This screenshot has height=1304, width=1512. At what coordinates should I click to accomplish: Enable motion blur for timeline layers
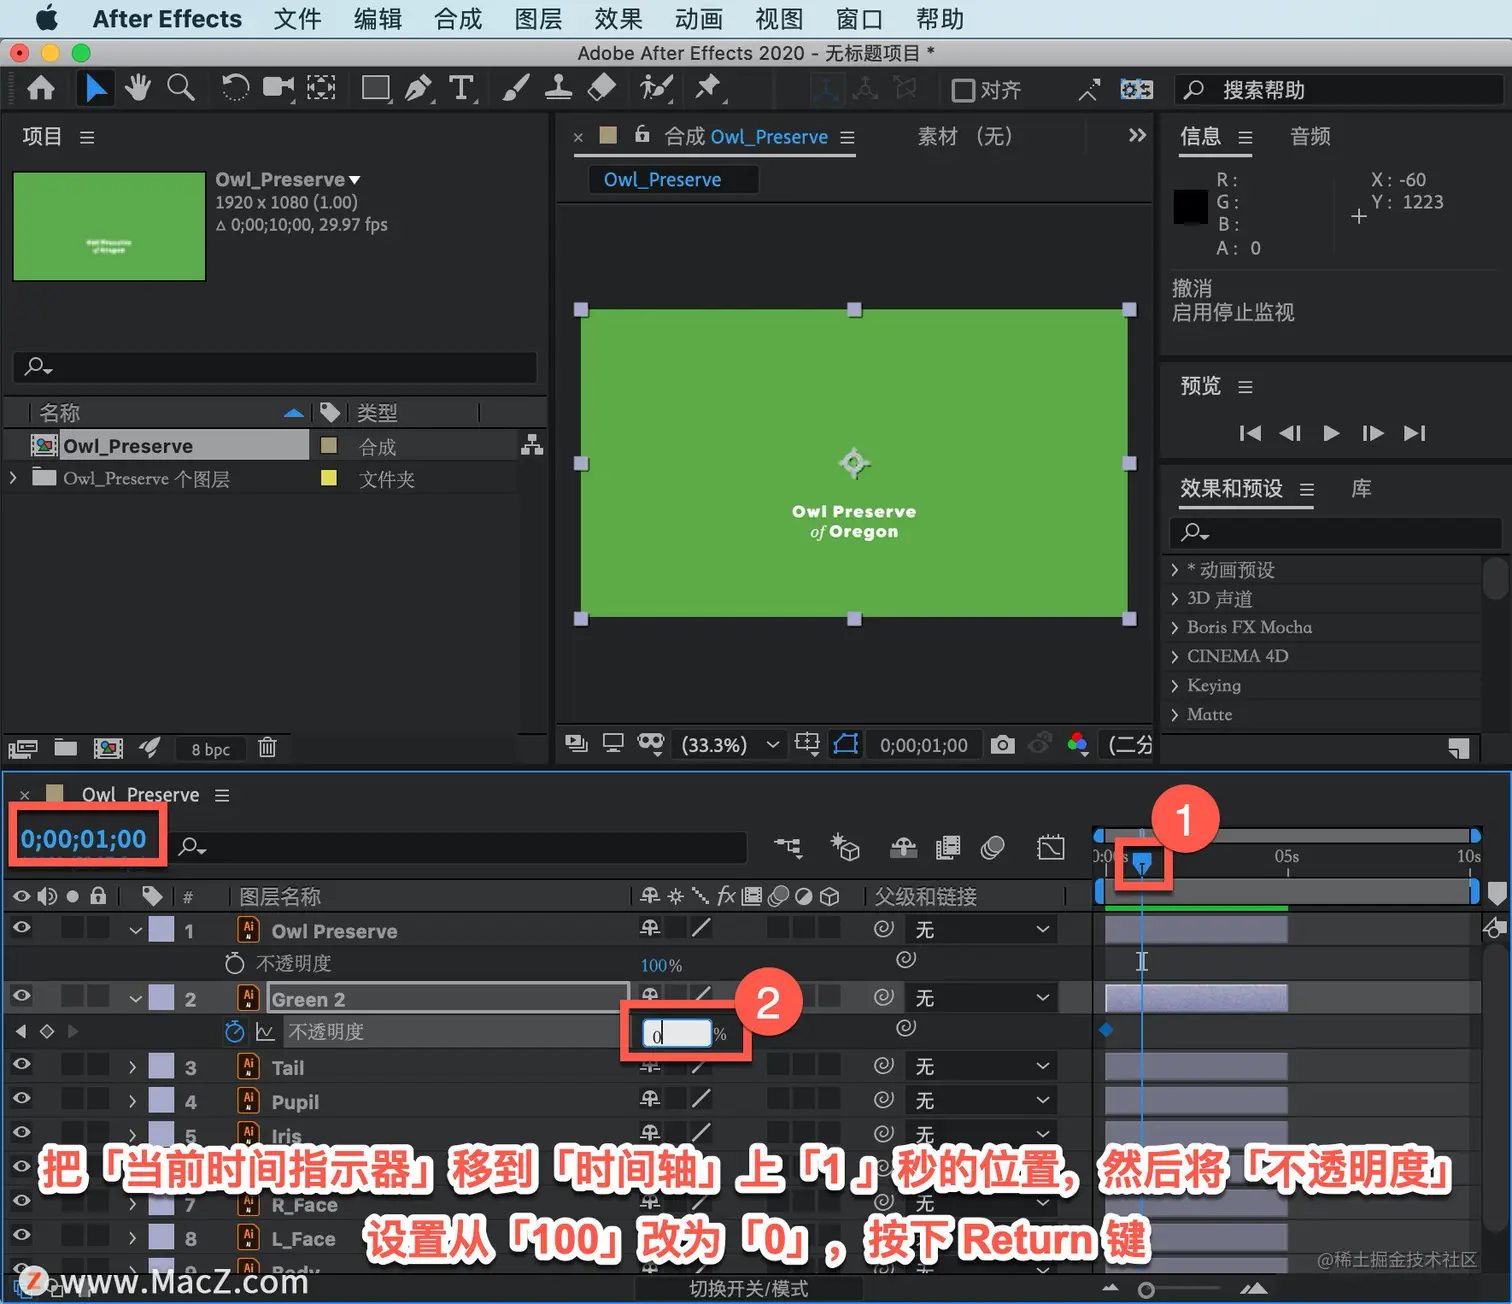pyautogui.click(x=992, y=848)
